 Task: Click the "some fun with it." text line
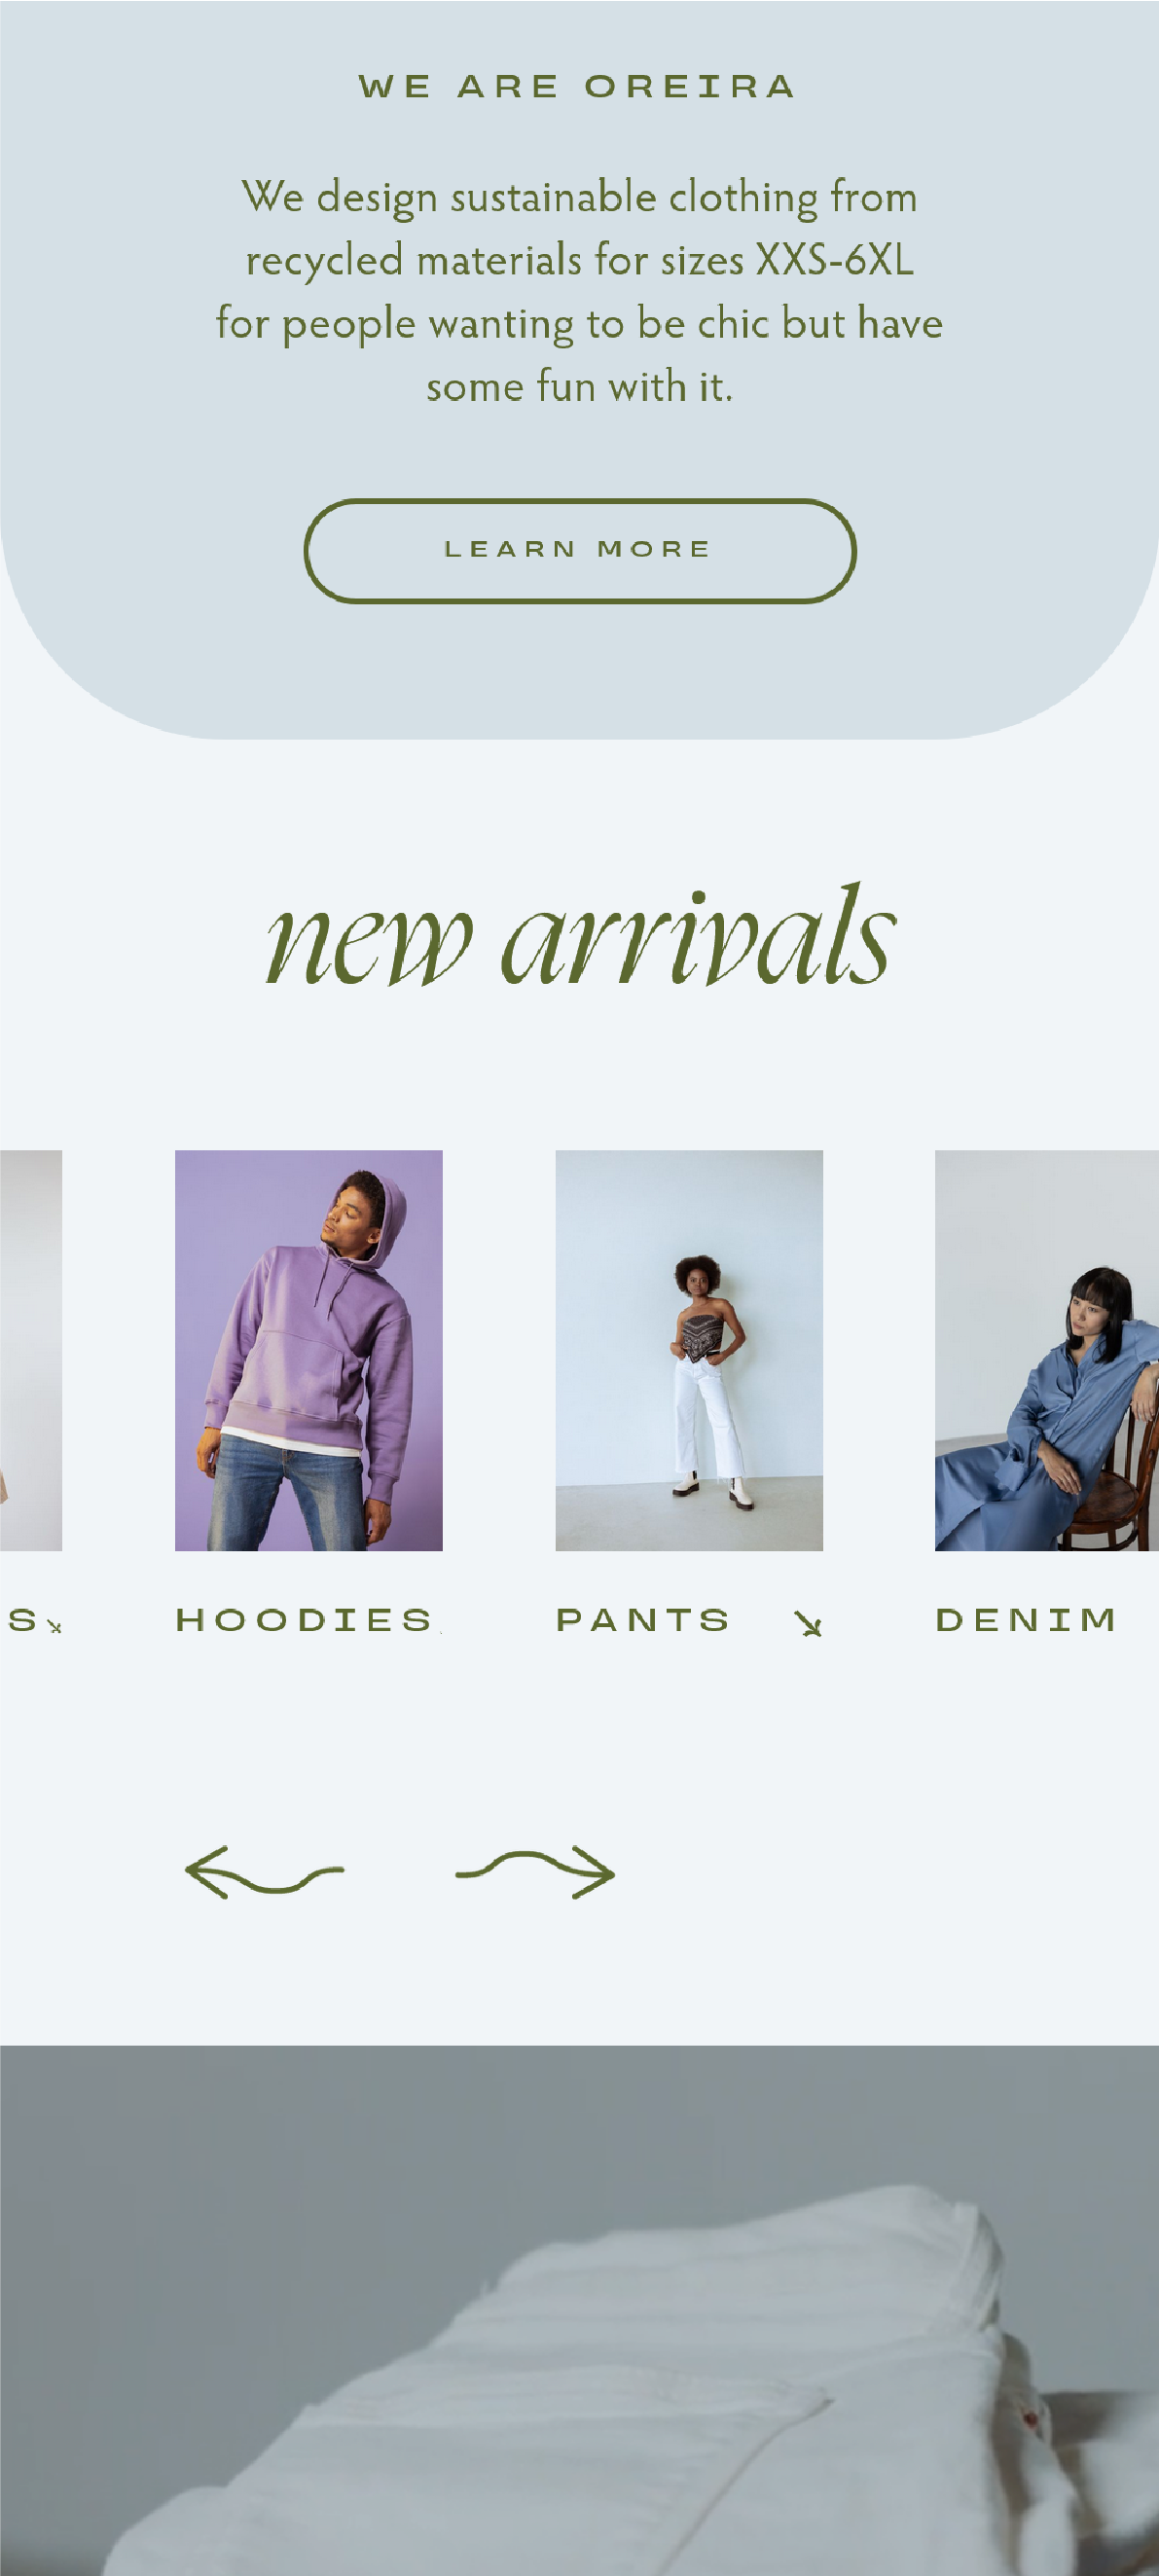tap(580, 386)
